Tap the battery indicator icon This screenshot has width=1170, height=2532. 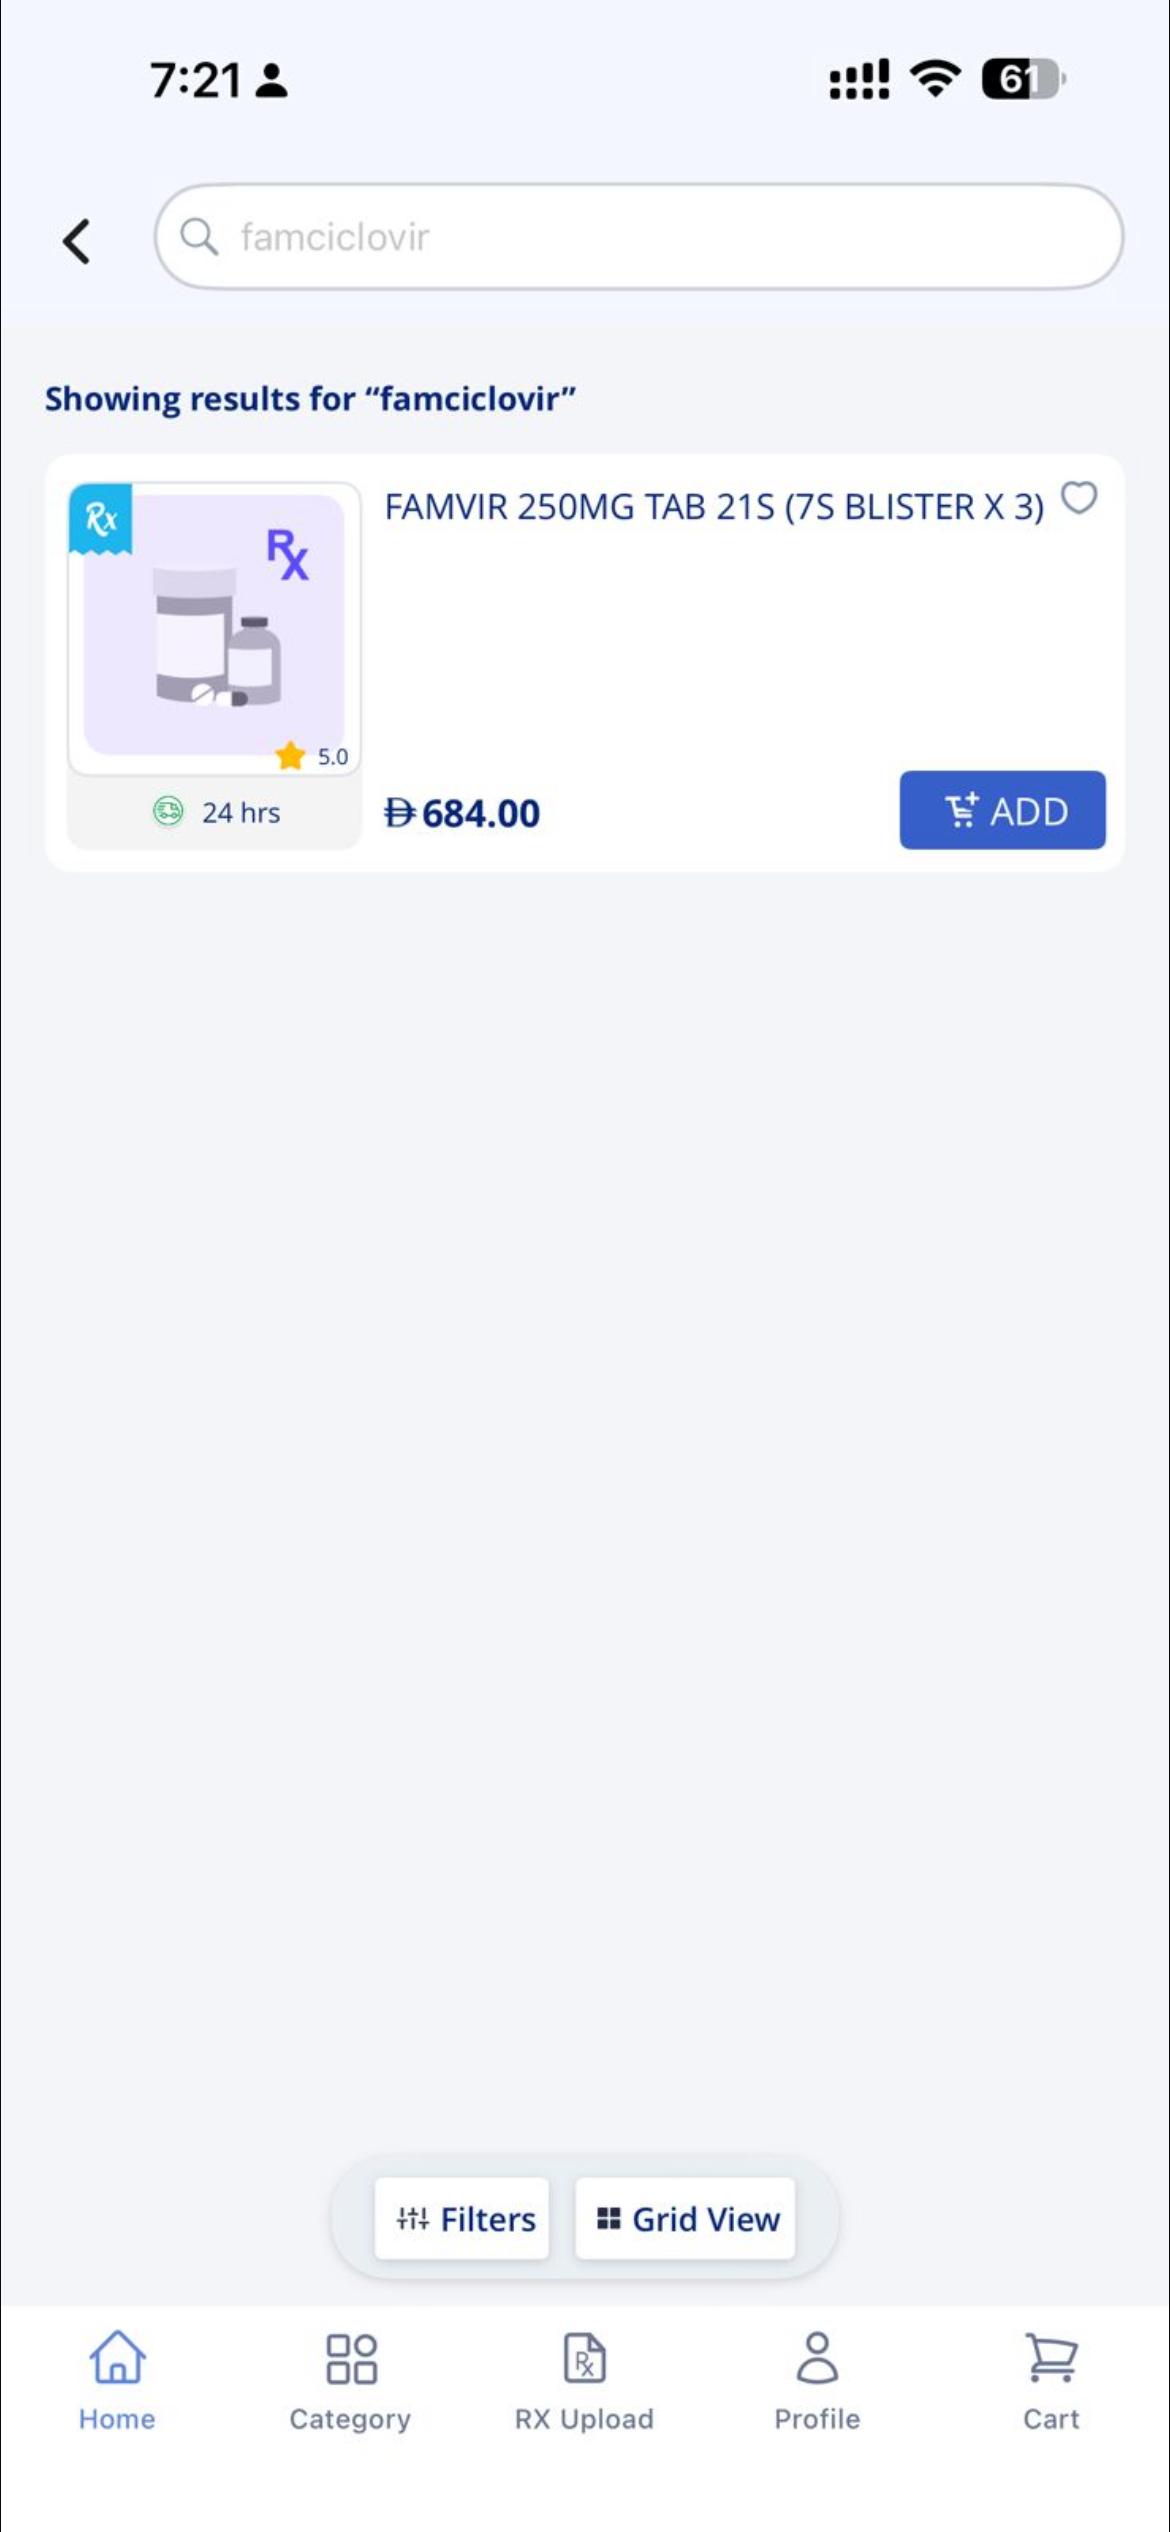(x=1022, y=79)
